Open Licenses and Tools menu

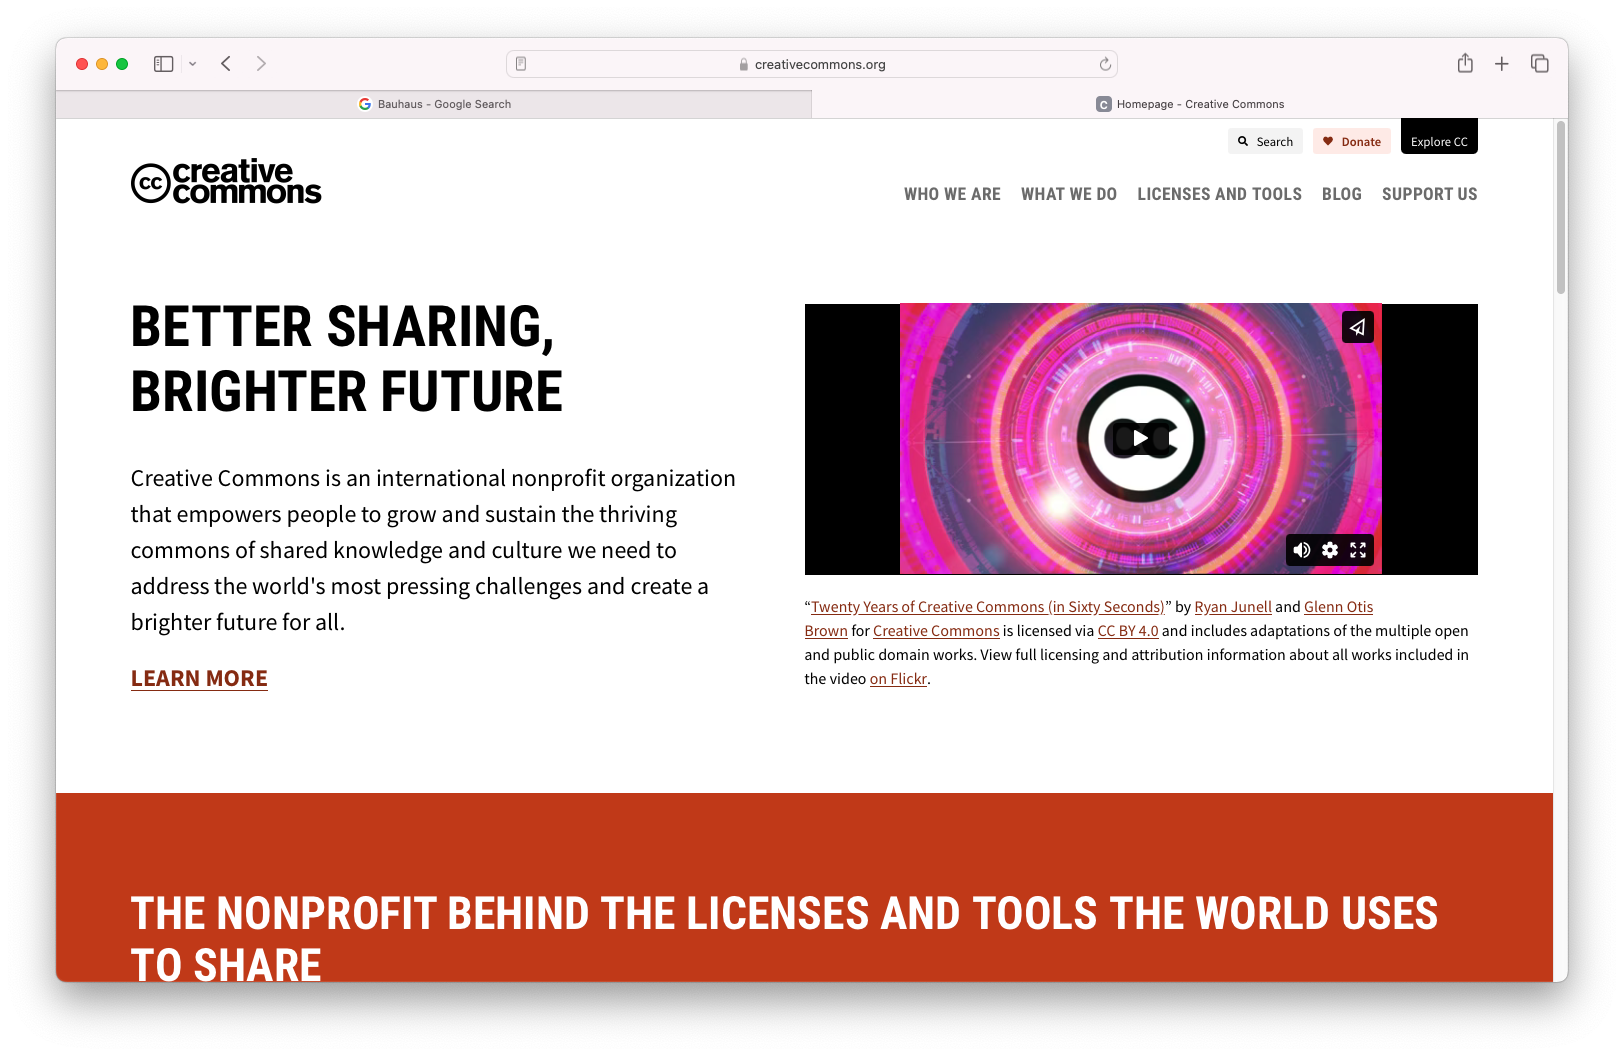pyautogui.click(x=1219, y=194)
